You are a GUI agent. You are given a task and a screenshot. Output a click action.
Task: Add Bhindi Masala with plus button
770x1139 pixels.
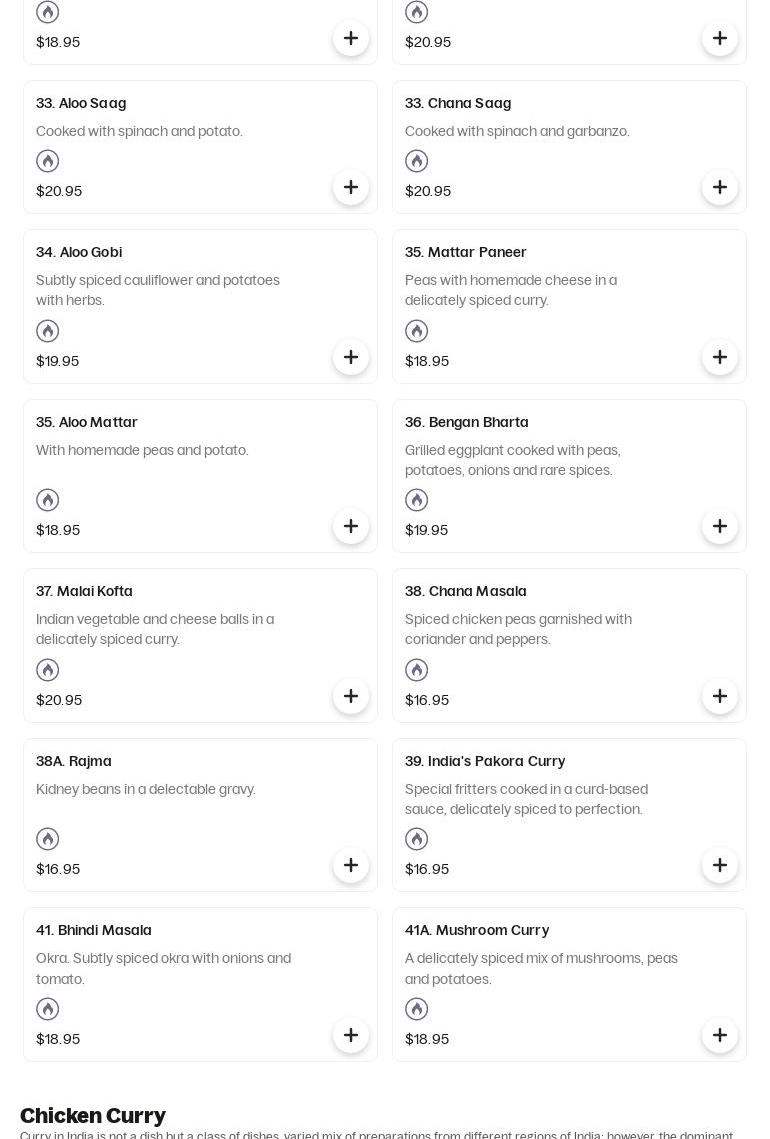351,1035
